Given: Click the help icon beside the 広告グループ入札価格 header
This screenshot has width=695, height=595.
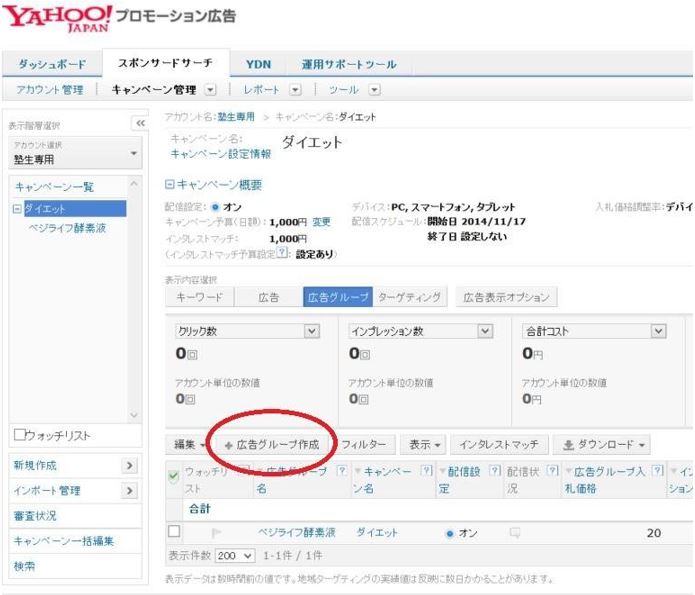Looking at the screenshot, I should point(658,470).
